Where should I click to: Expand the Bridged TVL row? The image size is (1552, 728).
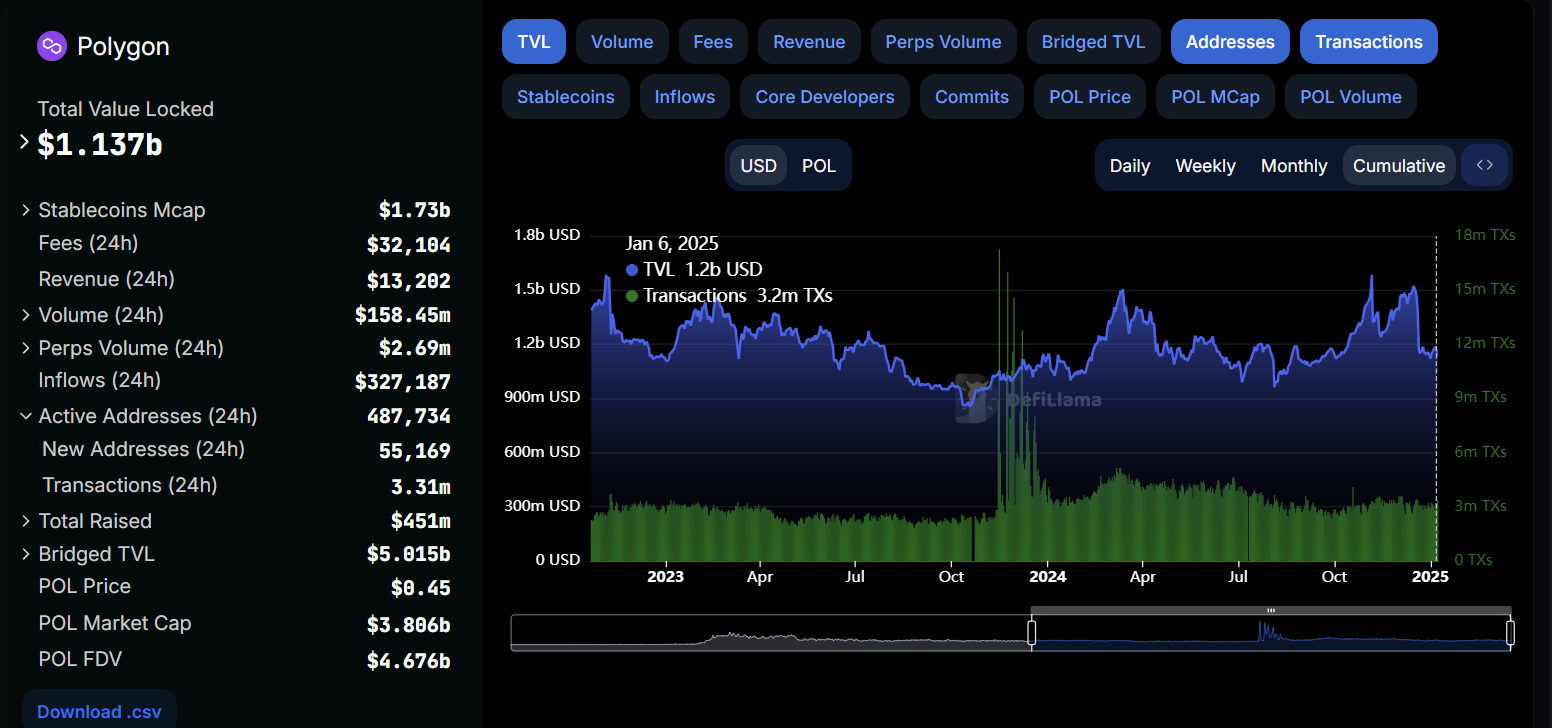coord(25,554)
